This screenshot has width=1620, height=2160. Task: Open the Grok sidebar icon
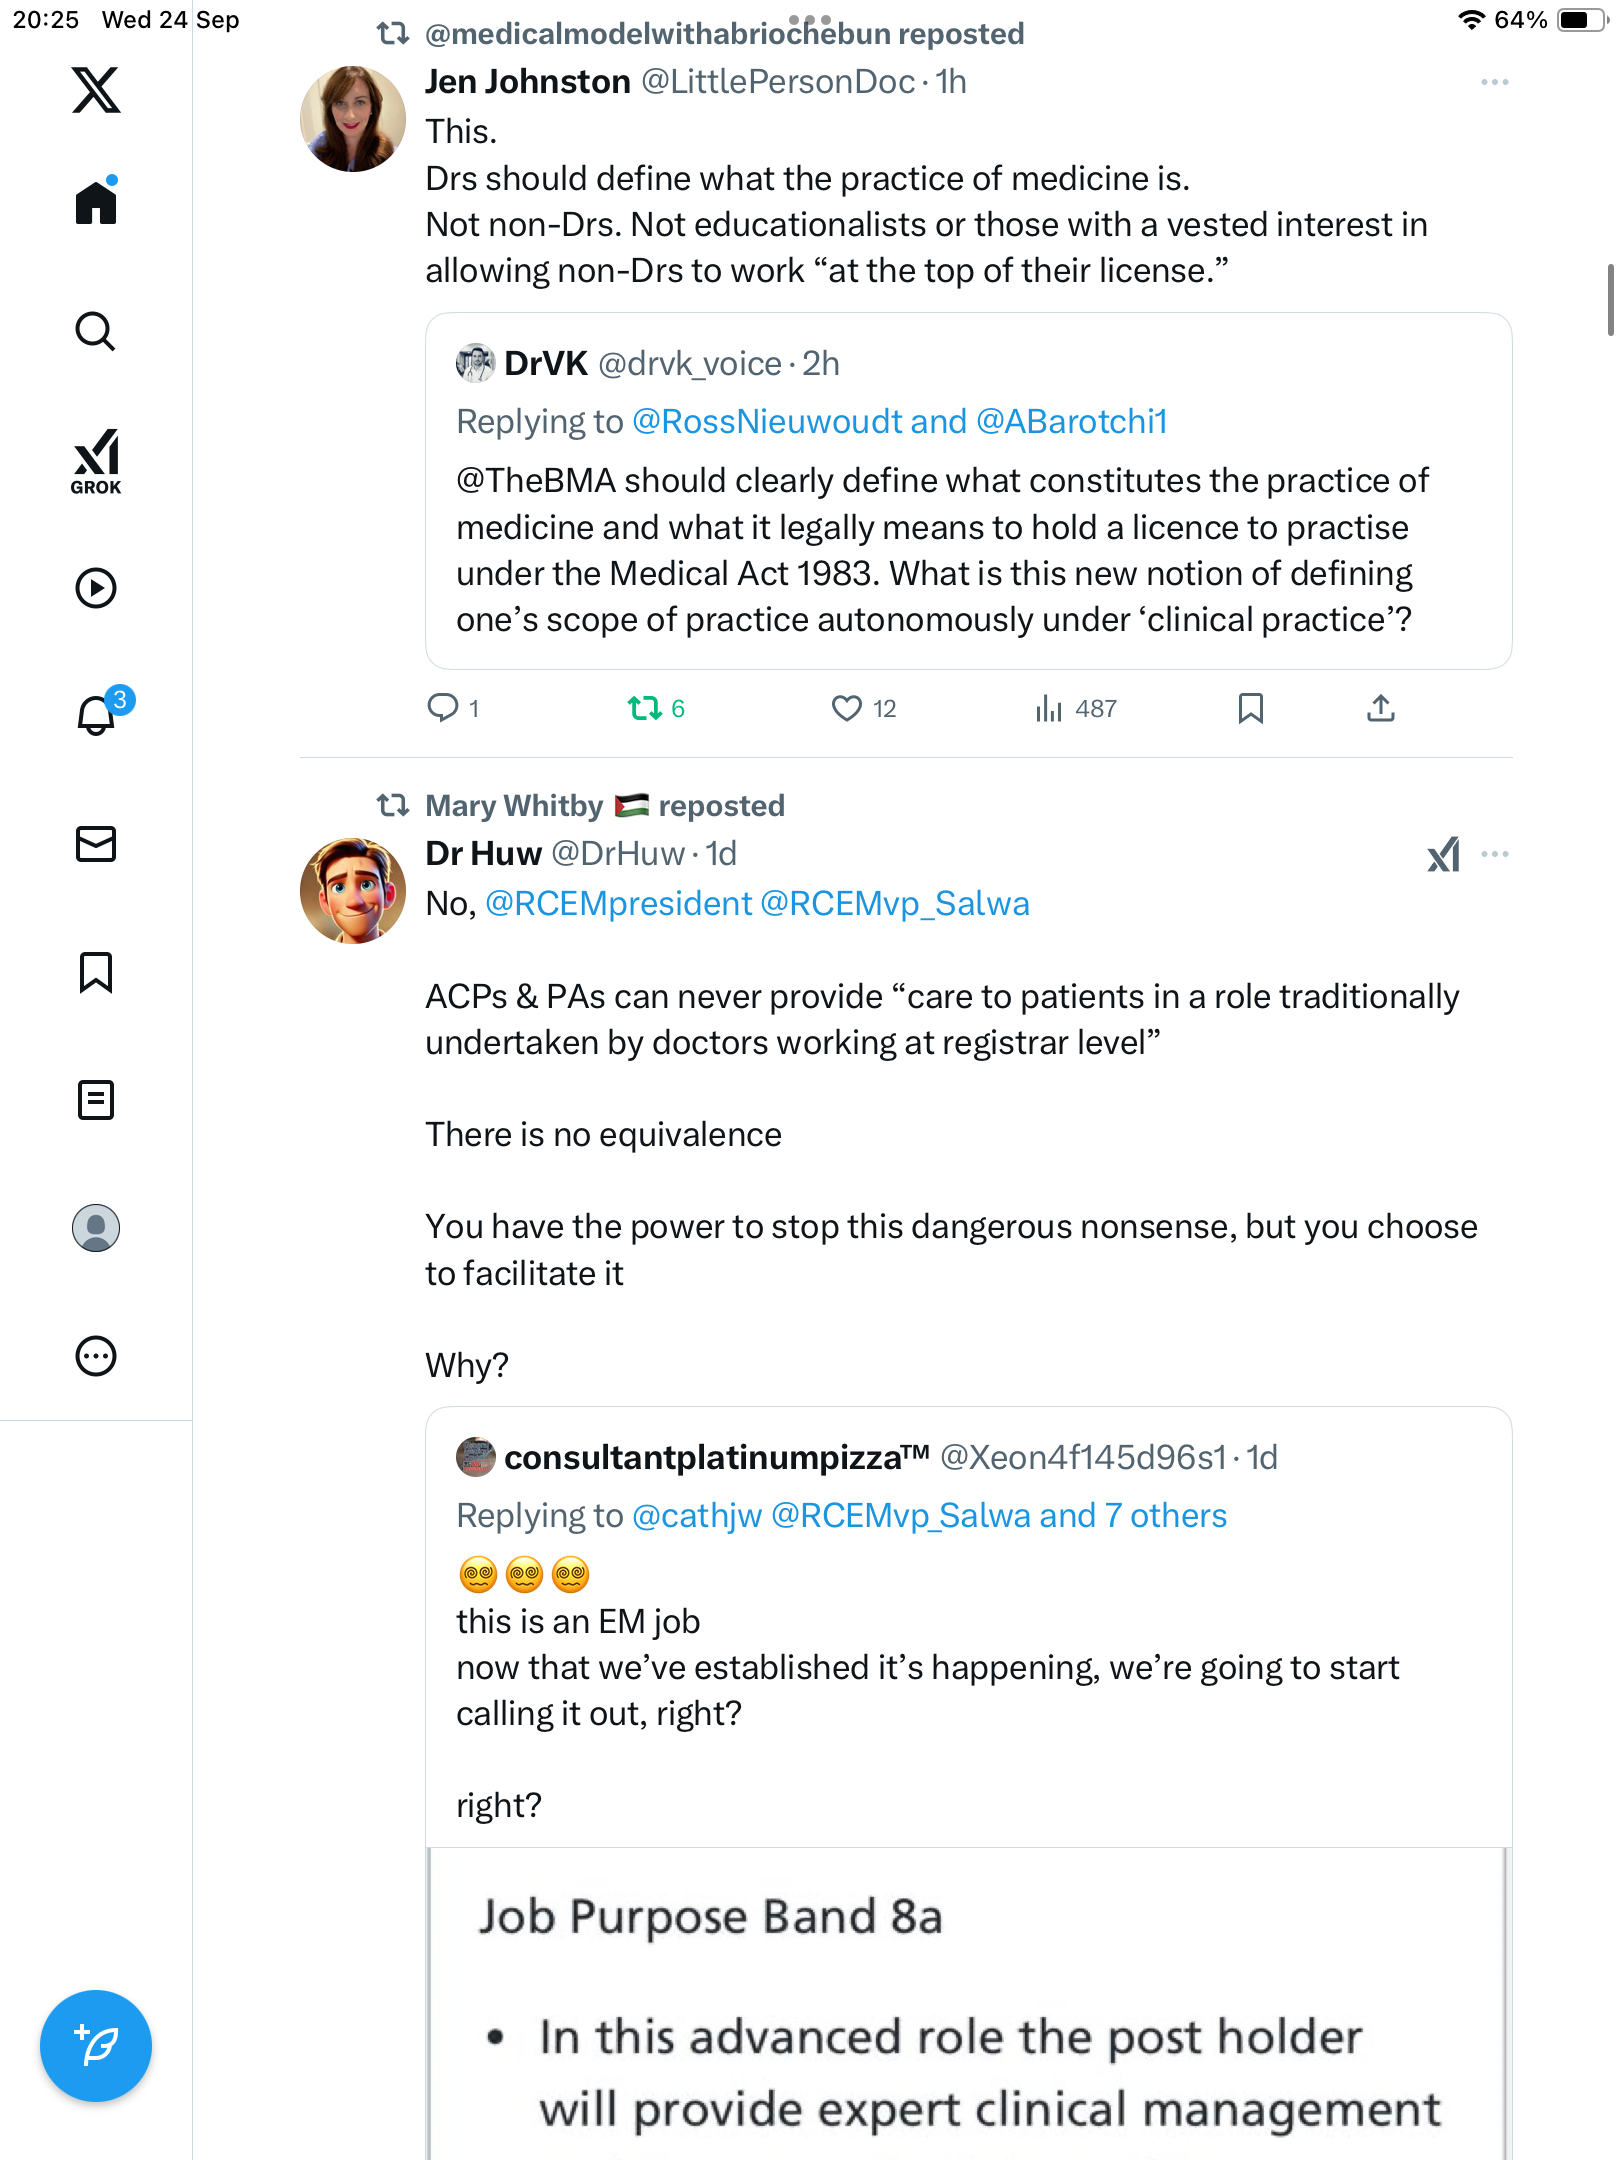pos(96,461)
